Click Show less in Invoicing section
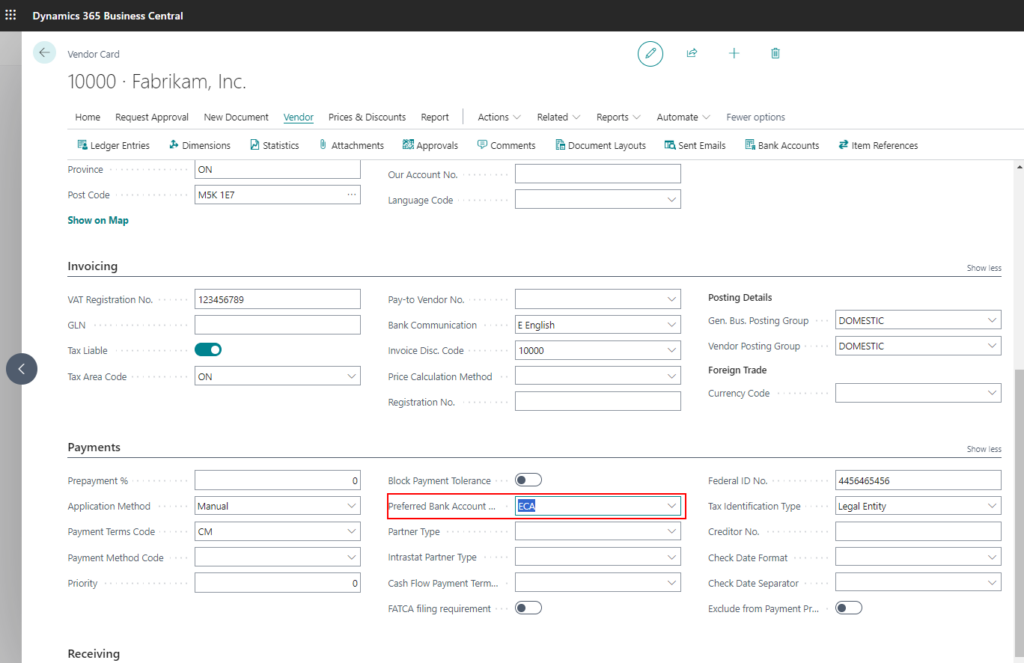The height and width of the screenshot is (663, 1024). tap(984, 268)
